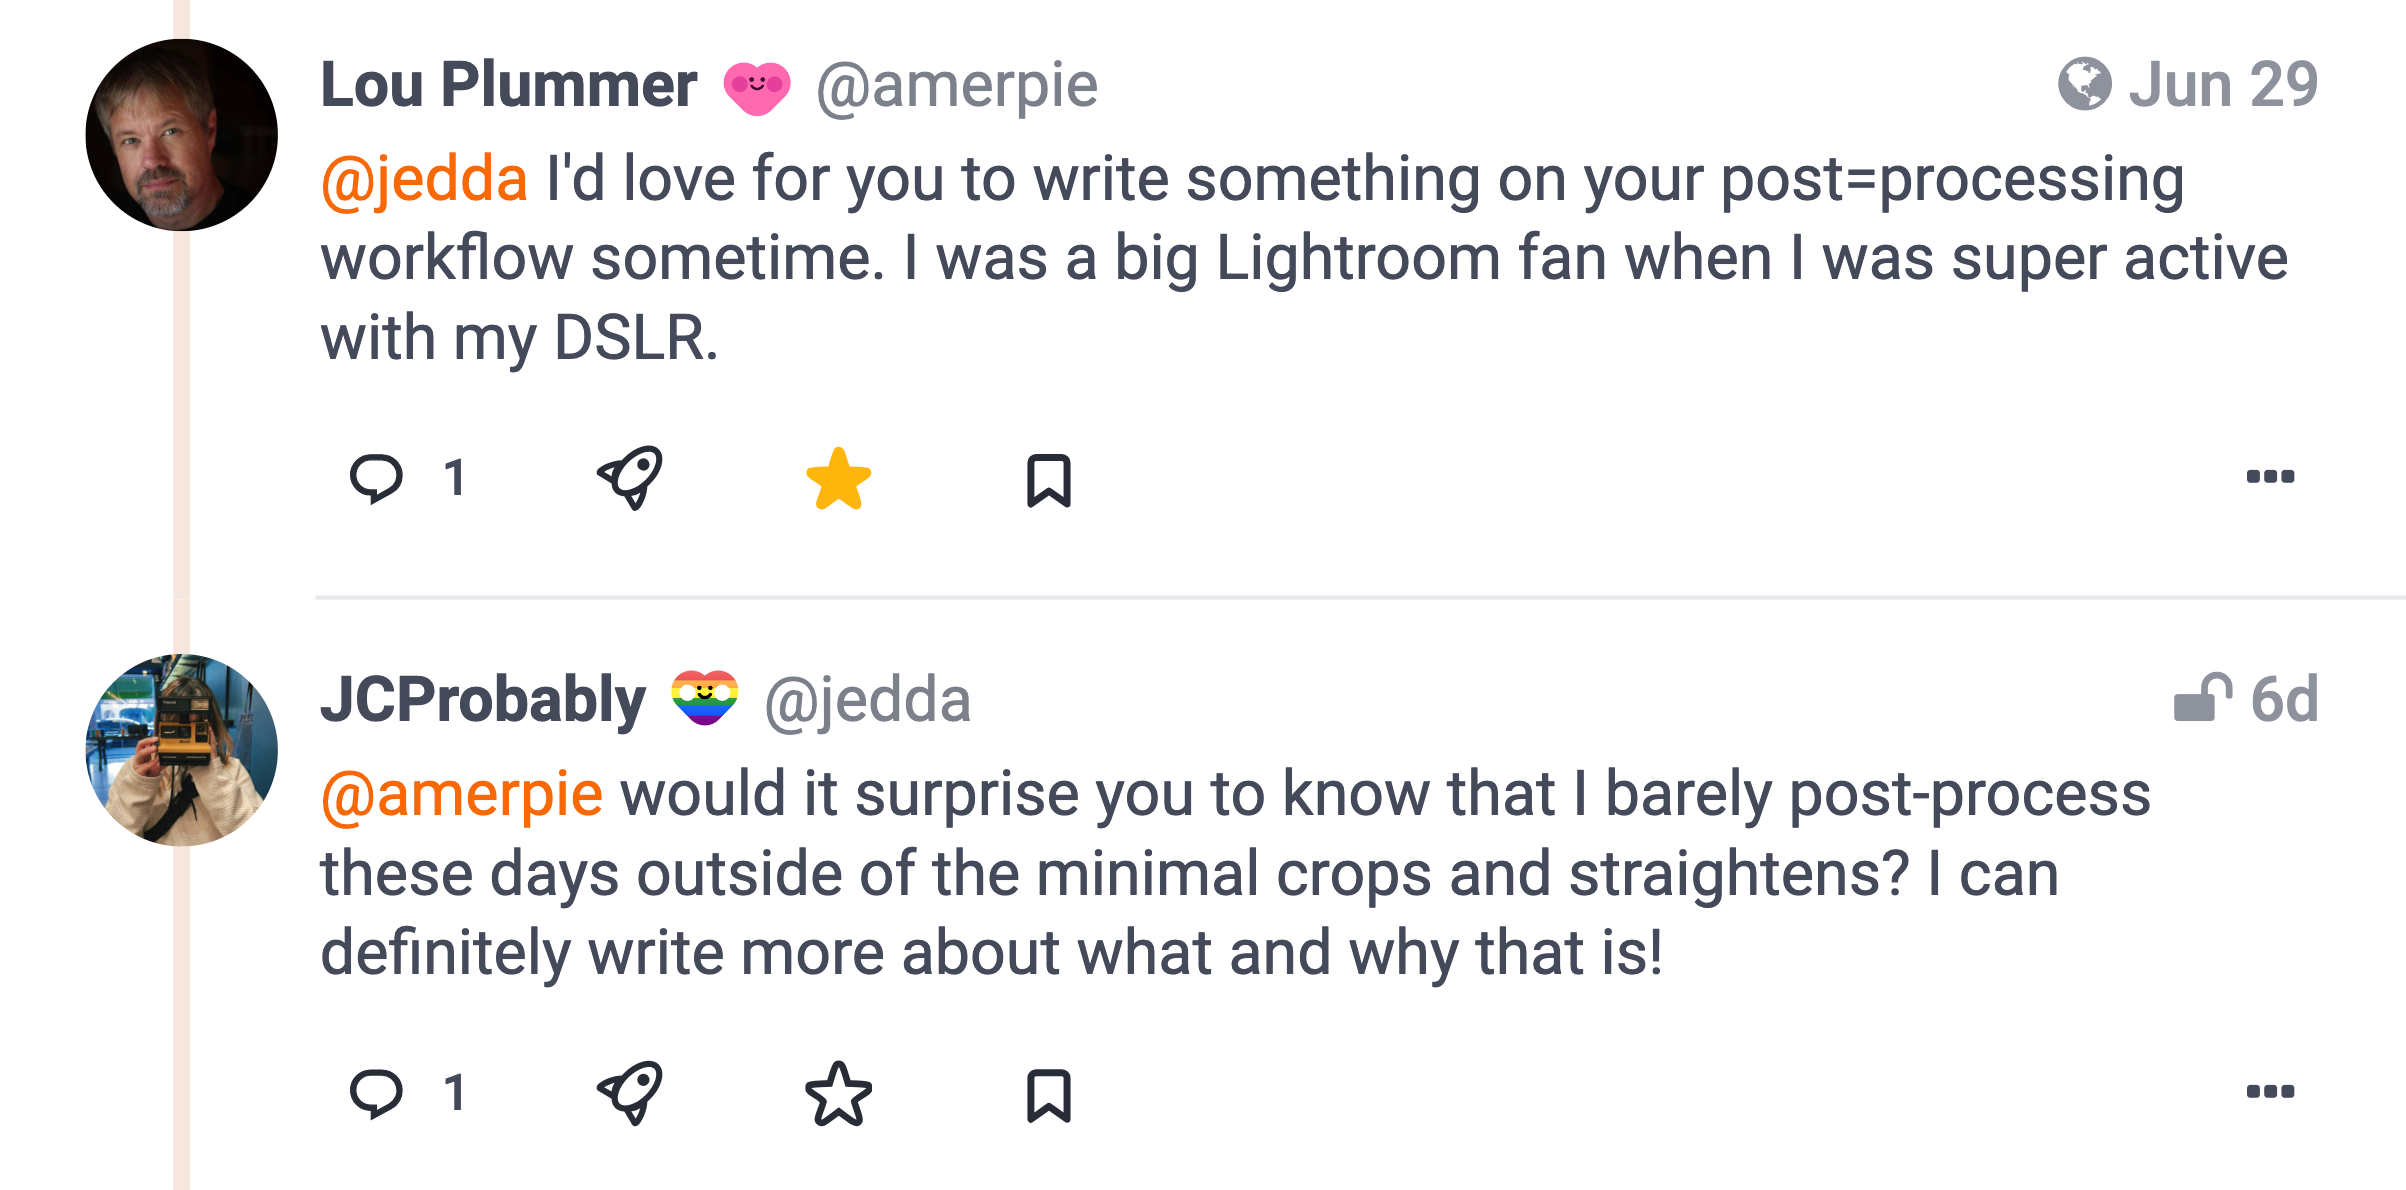2406x1190 pixels.
Task: Click the Jun 29 post timestamp
Action: coord(2222,85)
